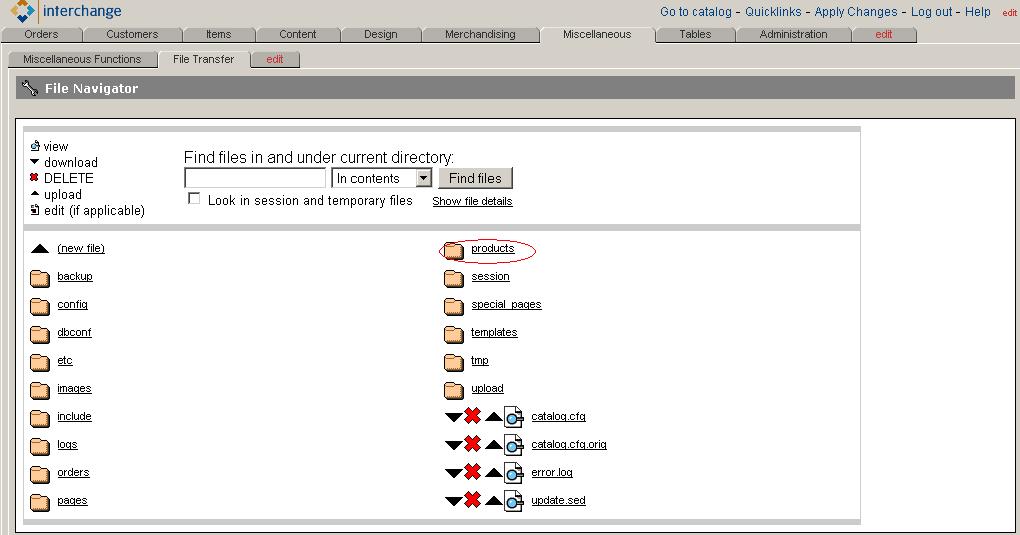Open the Help link
The image size is (1020, 535).
(x=978, y=12)
